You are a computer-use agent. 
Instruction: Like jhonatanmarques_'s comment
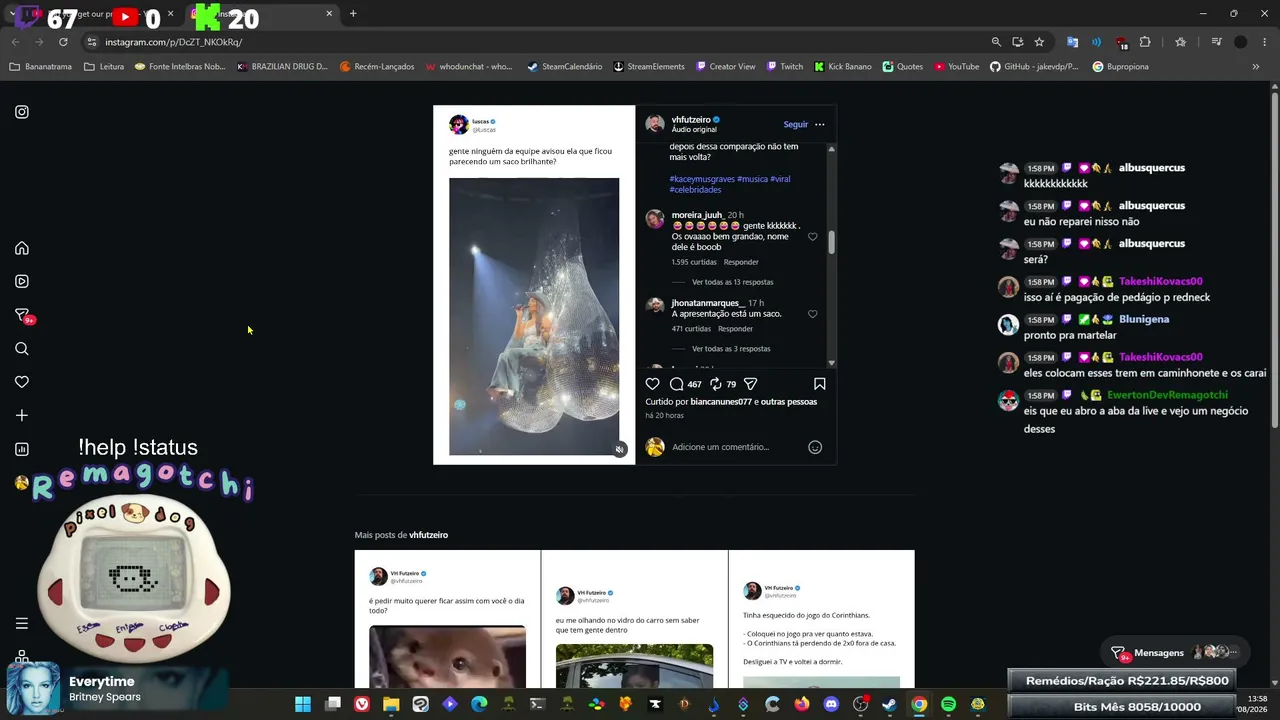tap(812, 314)
